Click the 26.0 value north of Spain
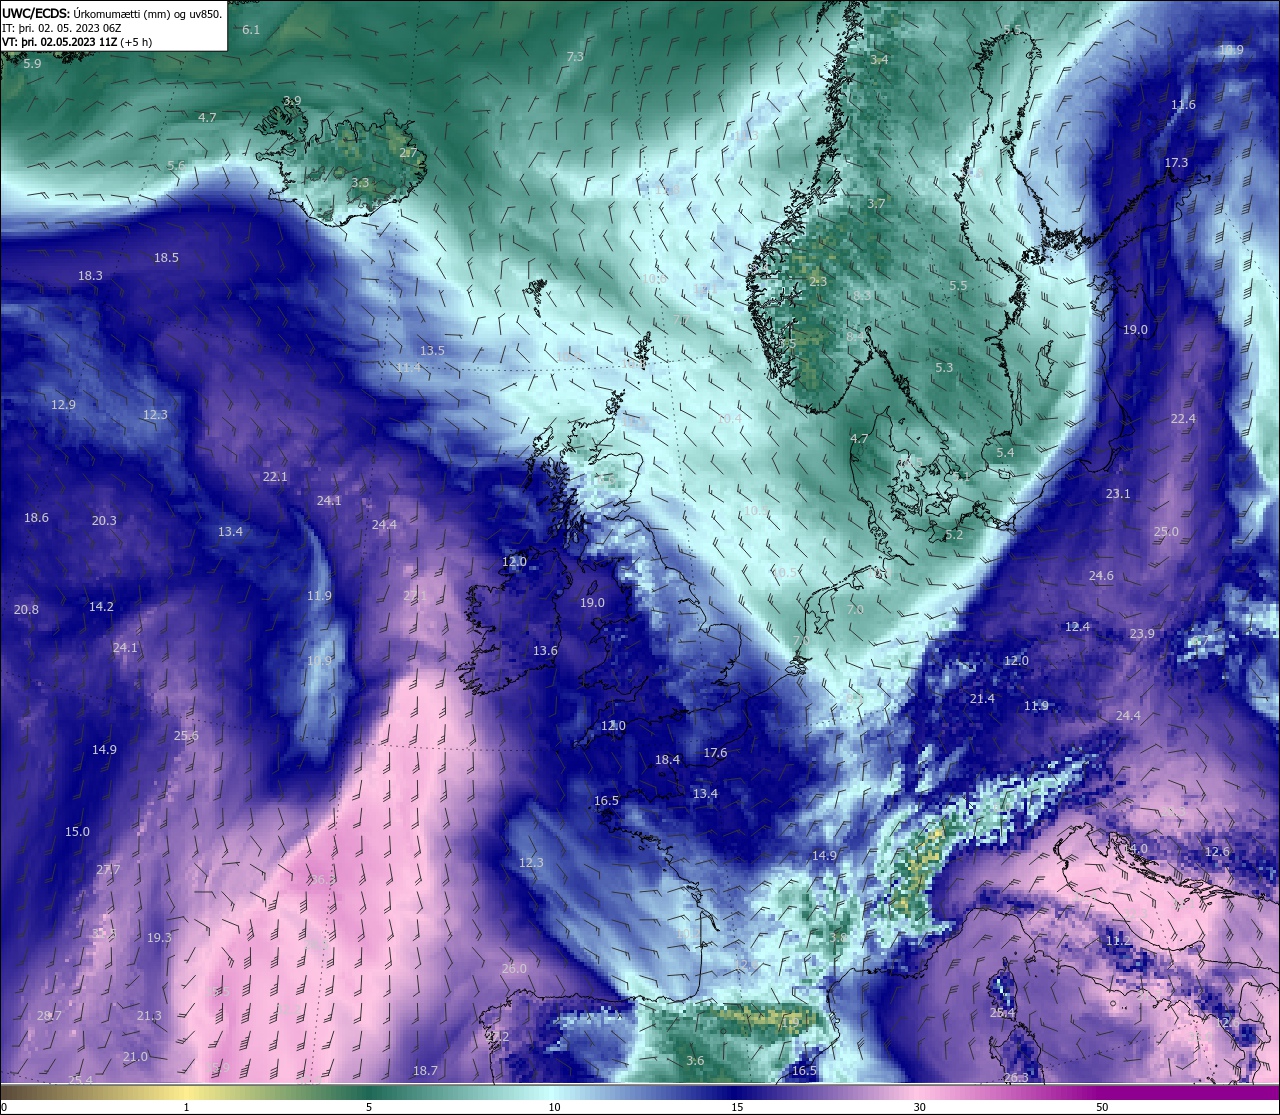 pyautogui.click(x=514, y=968)
